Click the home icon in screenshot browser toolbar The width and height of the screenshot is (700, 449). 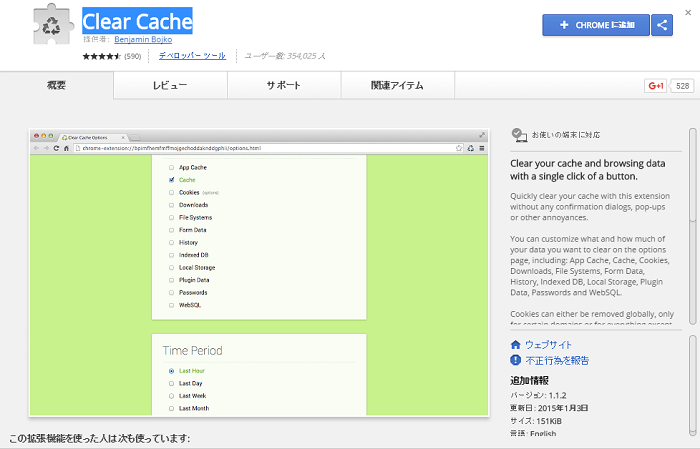[66, 148]
